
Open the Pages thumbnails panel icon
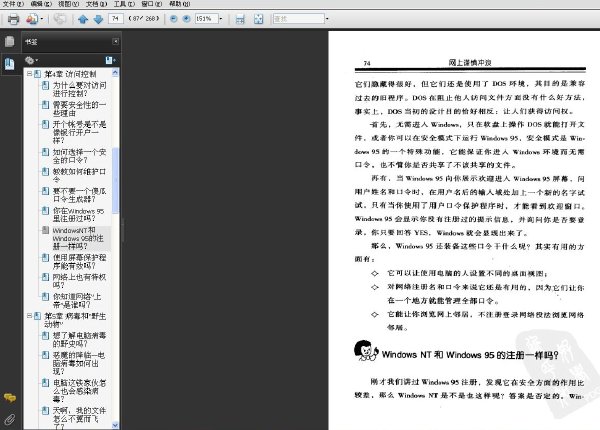click(x=10, y=41)
